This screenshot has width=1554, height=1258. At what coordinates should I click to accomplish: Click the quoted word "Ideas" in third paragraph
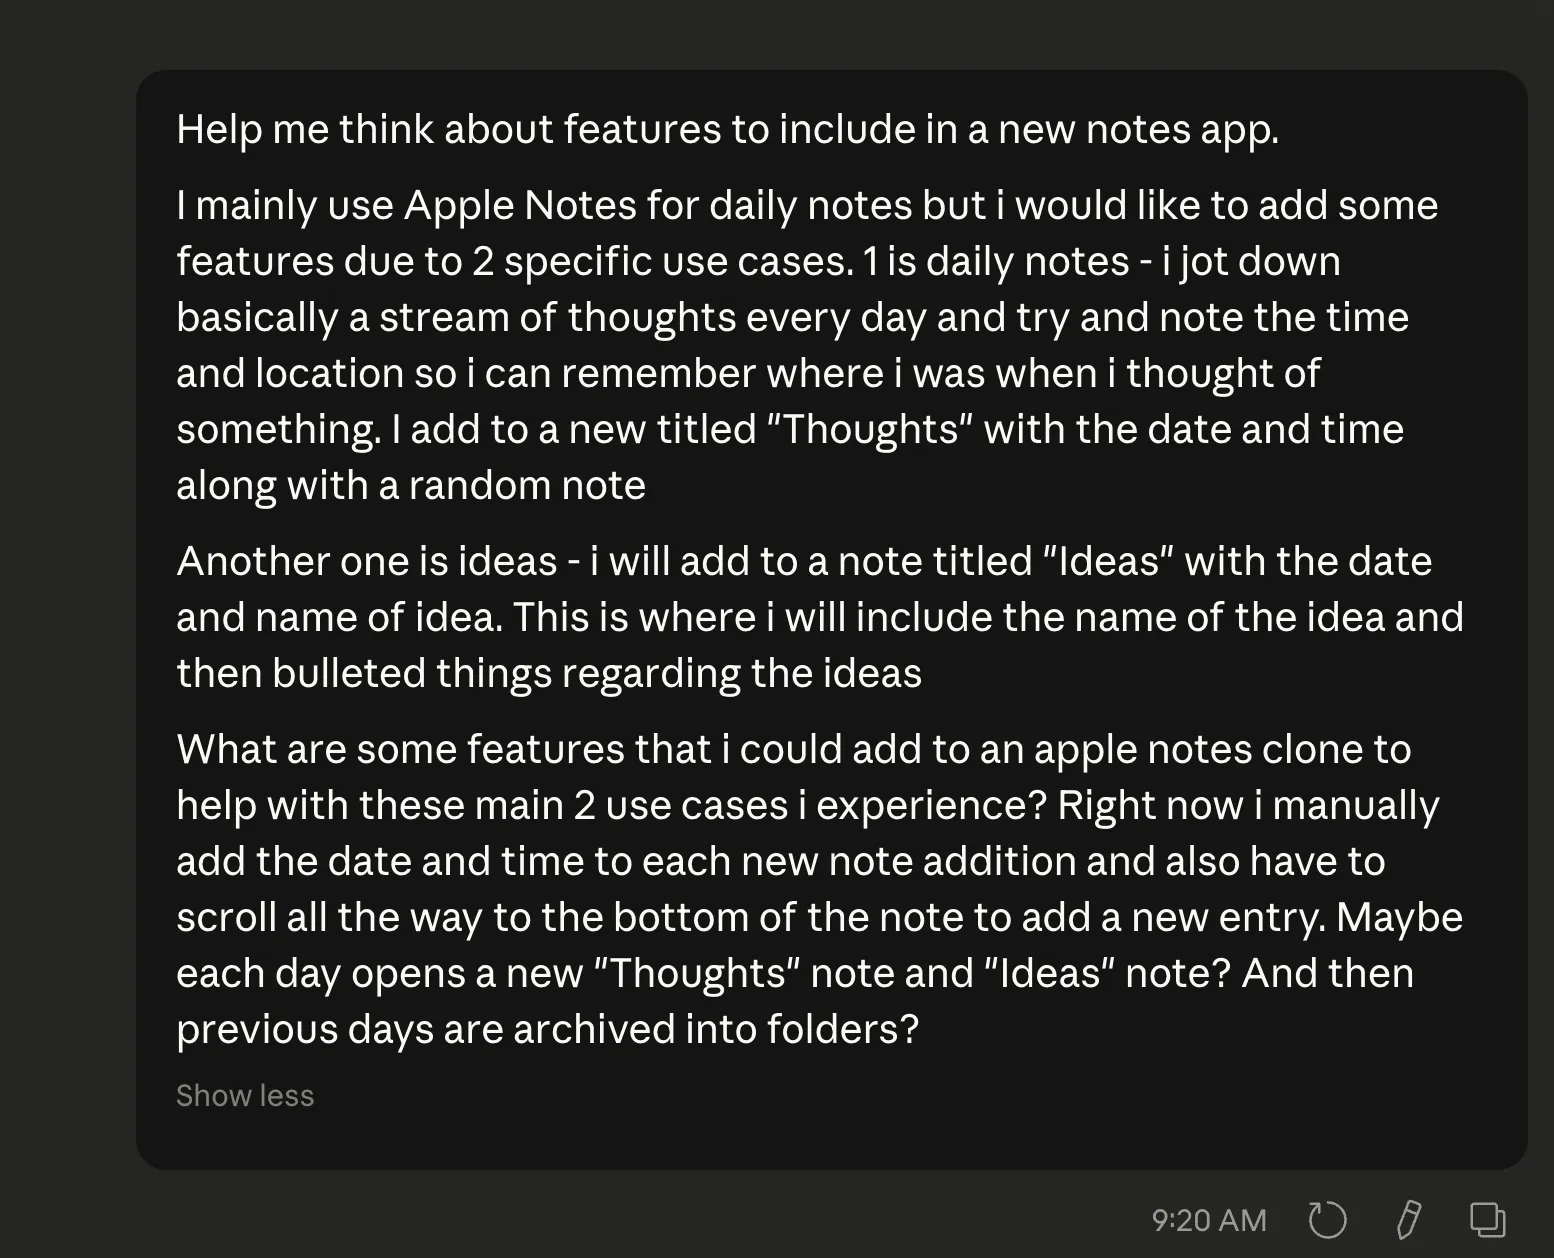coord(1108,562)
